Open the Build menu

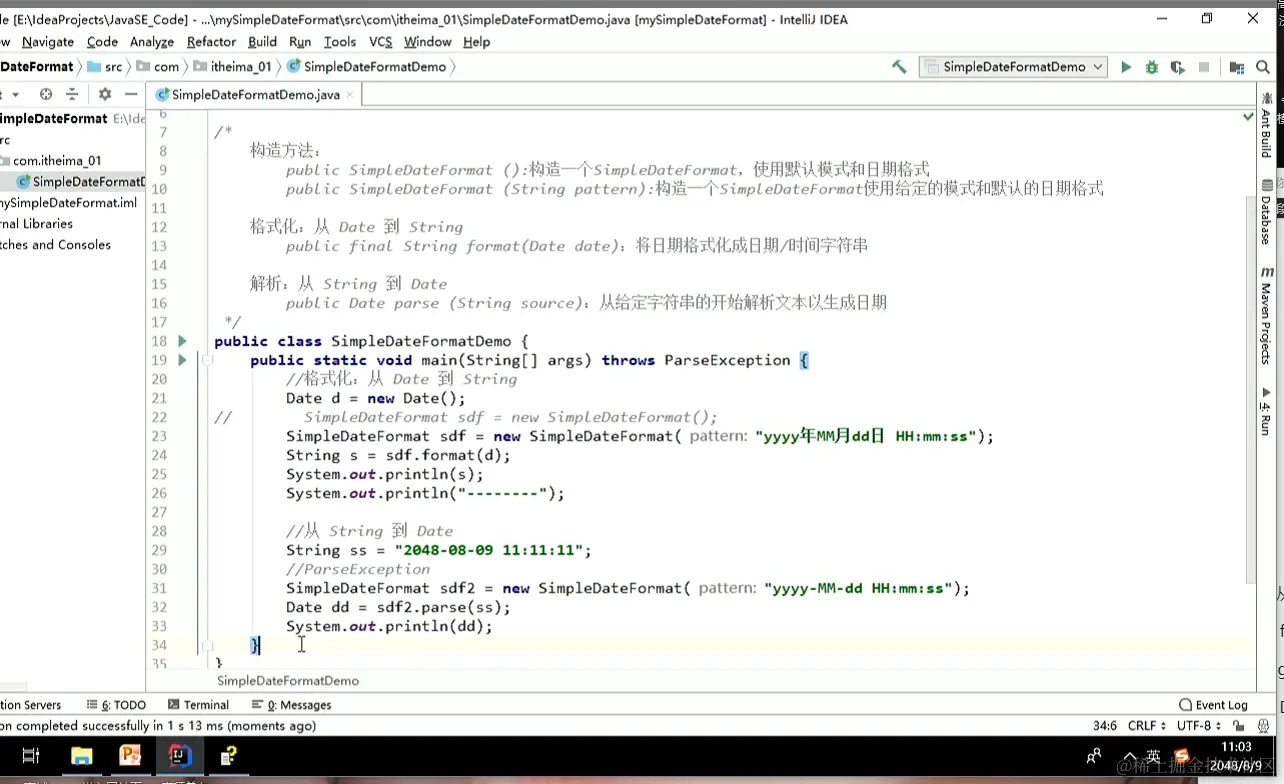tap(262, 41)
